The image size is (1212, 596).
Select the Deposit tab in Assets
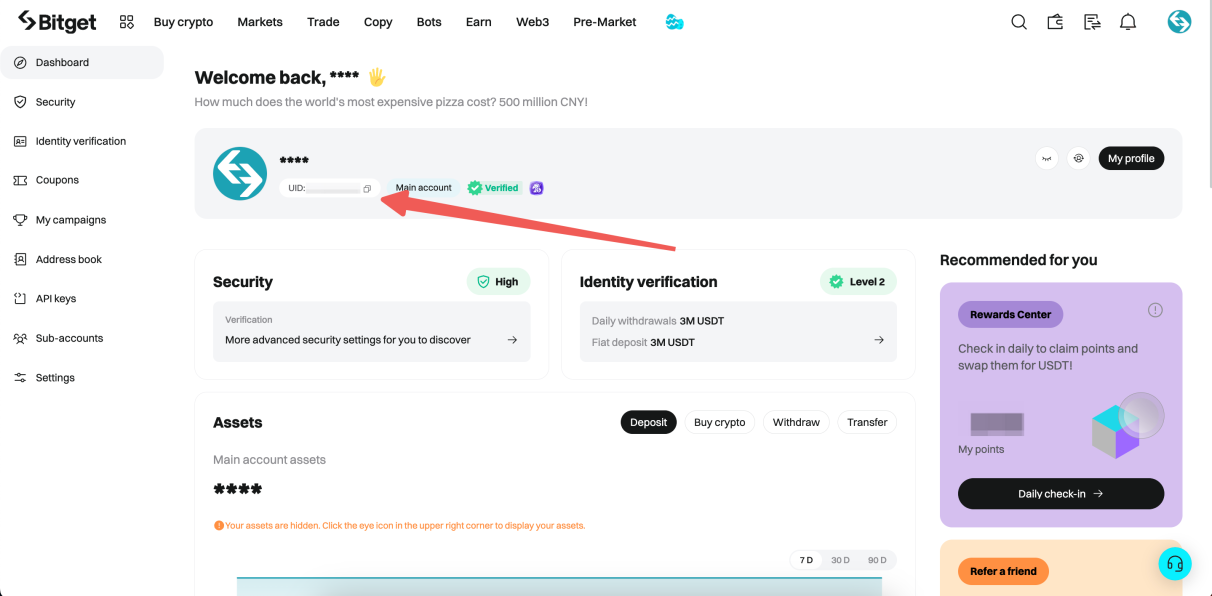[x=648, y=422]
